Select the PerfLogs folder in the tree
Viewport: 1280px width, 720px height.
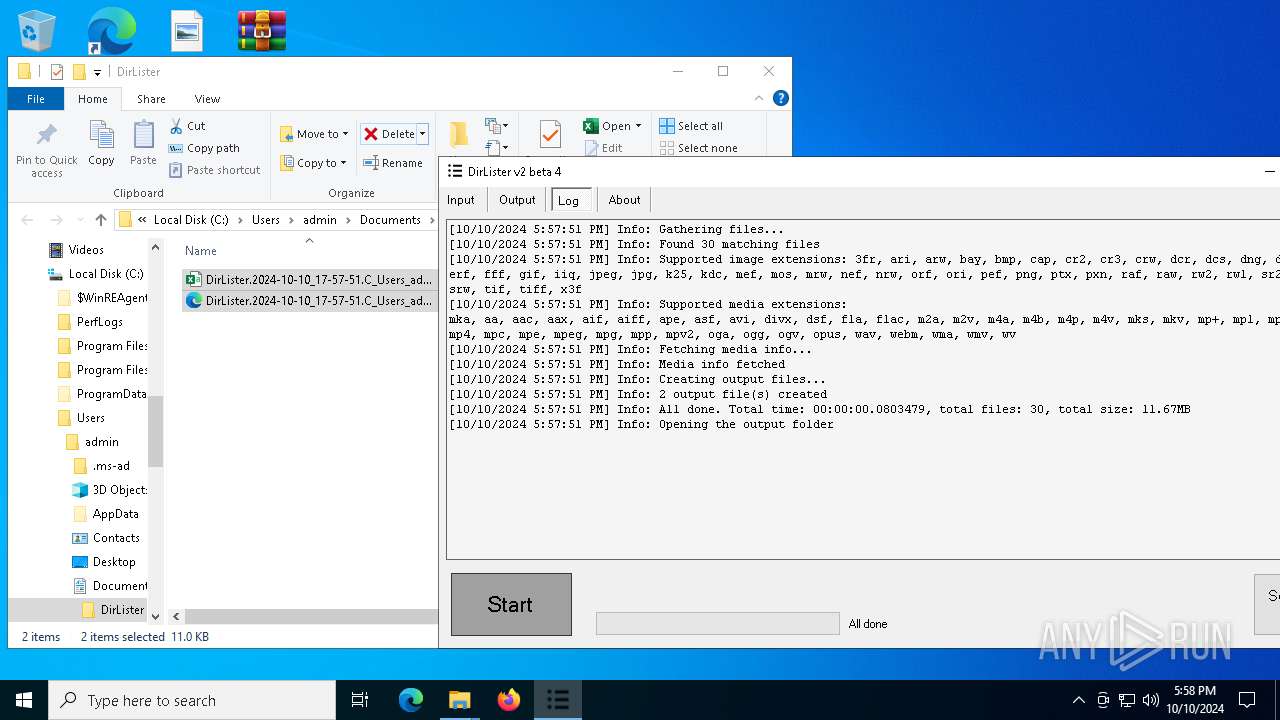click(90, 322)
